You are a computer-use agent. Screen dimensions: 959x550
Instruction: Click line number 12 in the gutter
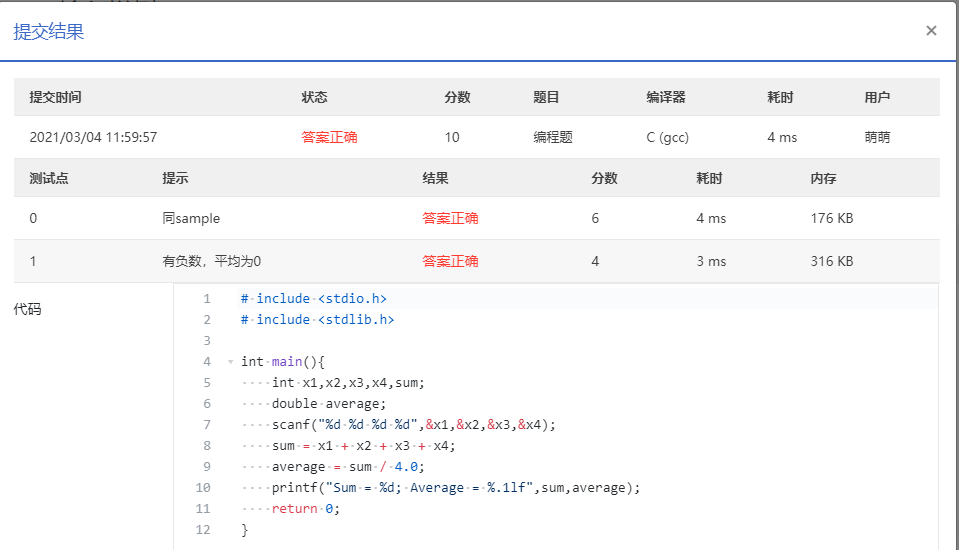tap(203, 530)
